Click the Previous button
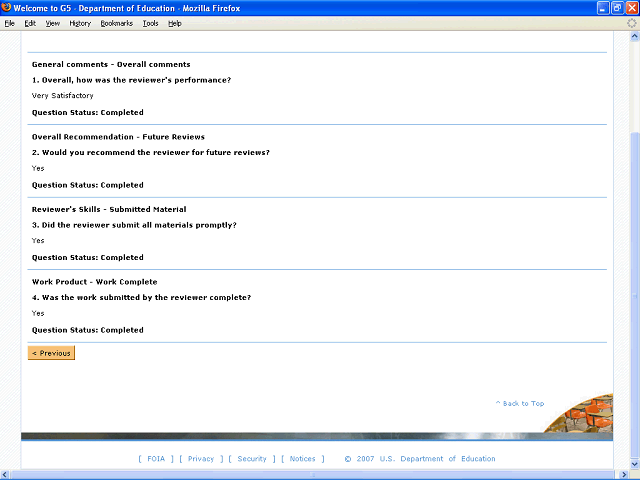The width and height of the screenshot is (640, 480). click(51, 353)
